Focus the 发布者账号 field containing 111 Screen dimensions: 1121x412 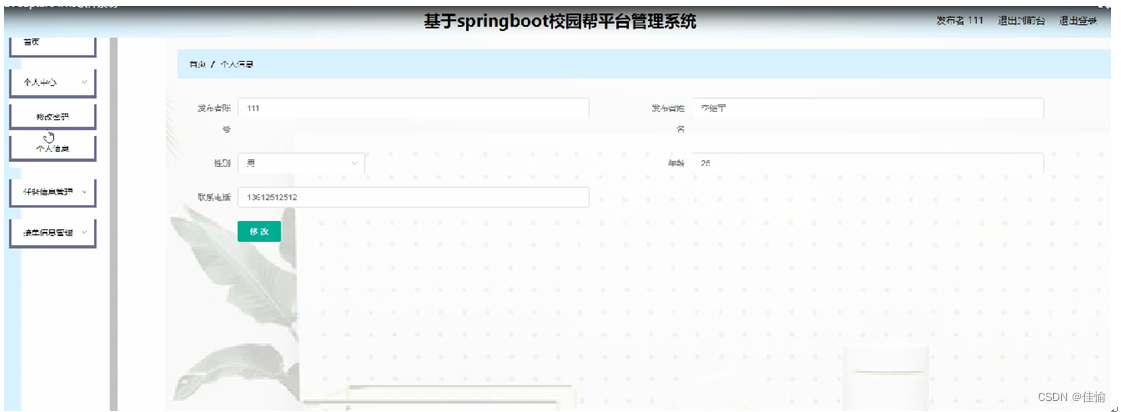(x=413, y=109)
